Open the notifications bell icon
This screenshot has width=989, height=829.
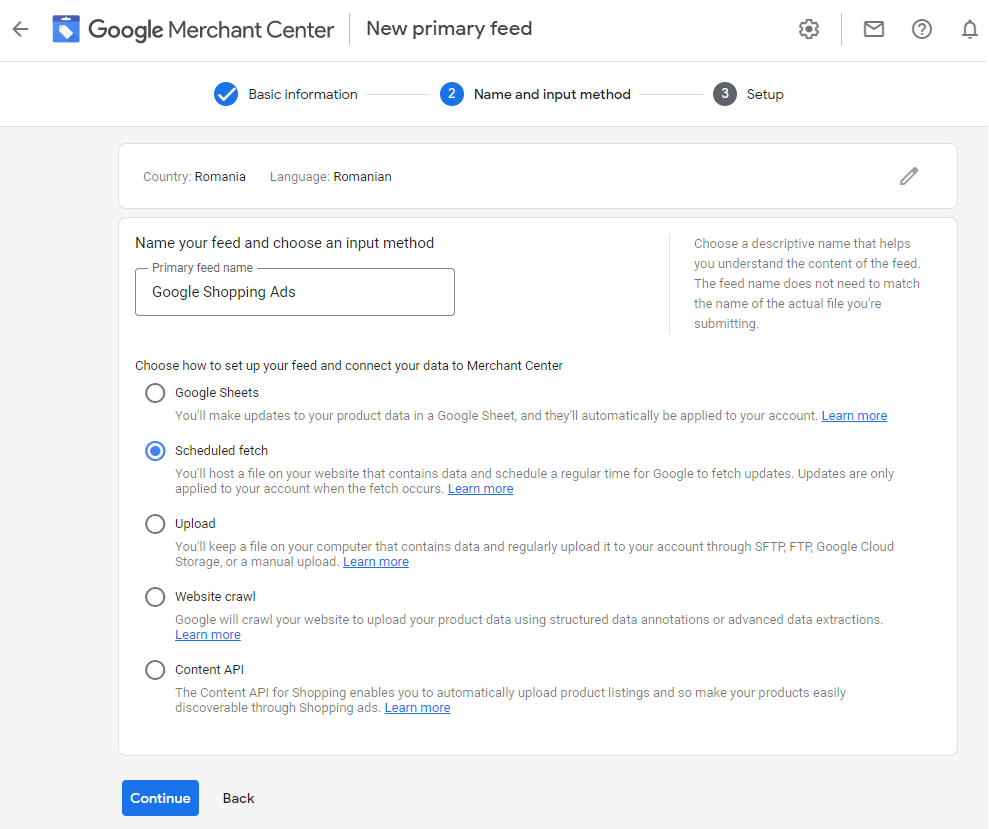pyautogui.click(x=969, y=29)
